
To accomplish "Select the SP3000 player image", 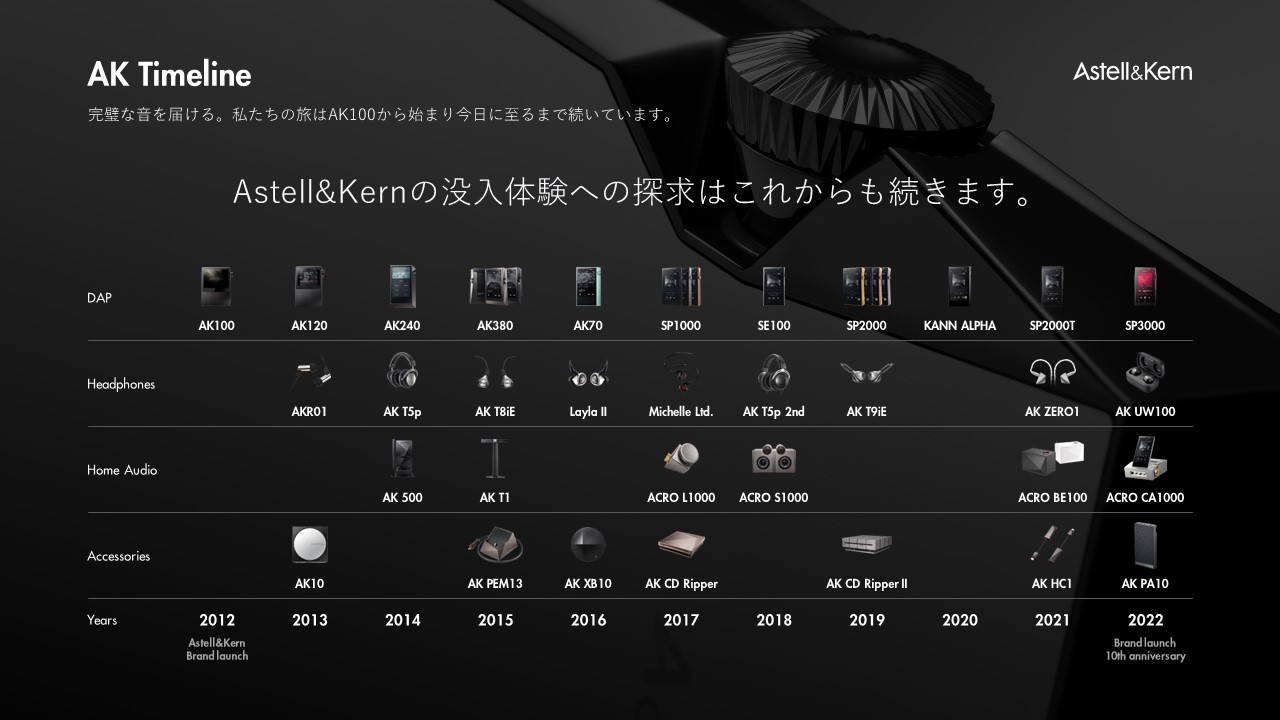I will [1145, 287].
